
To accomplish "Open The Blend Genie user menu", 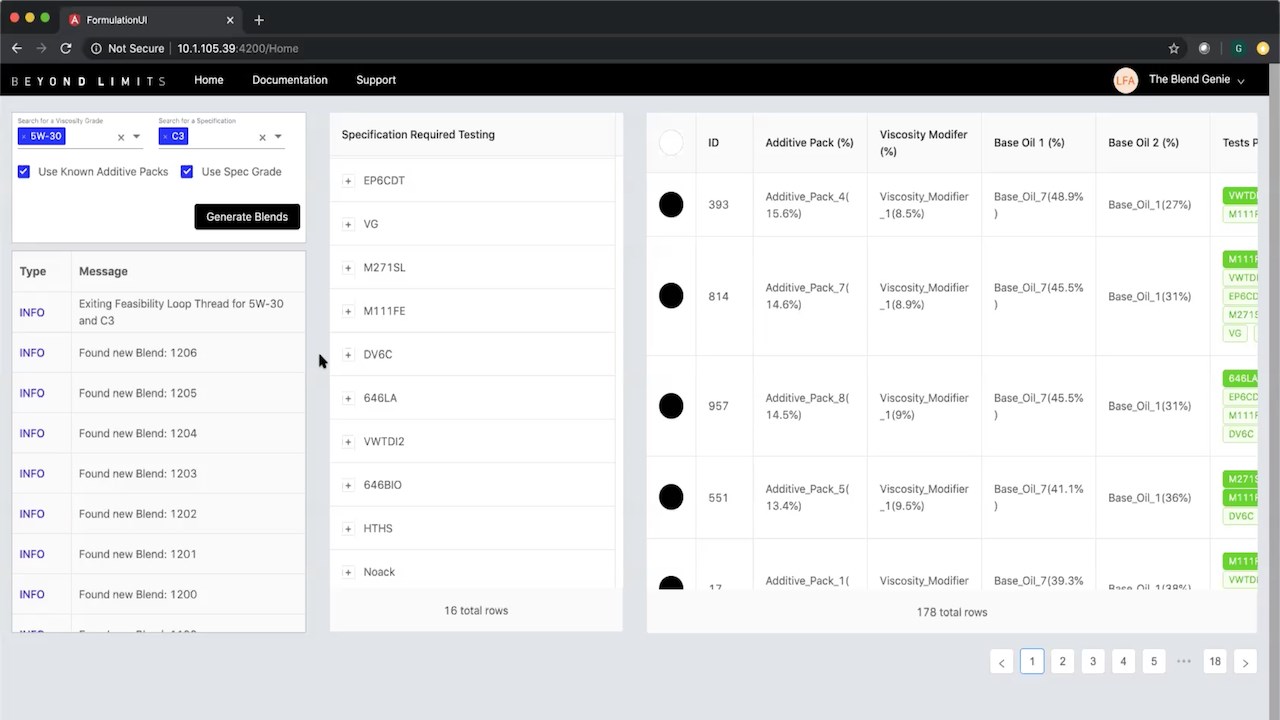I will (x=1196, y=80).
